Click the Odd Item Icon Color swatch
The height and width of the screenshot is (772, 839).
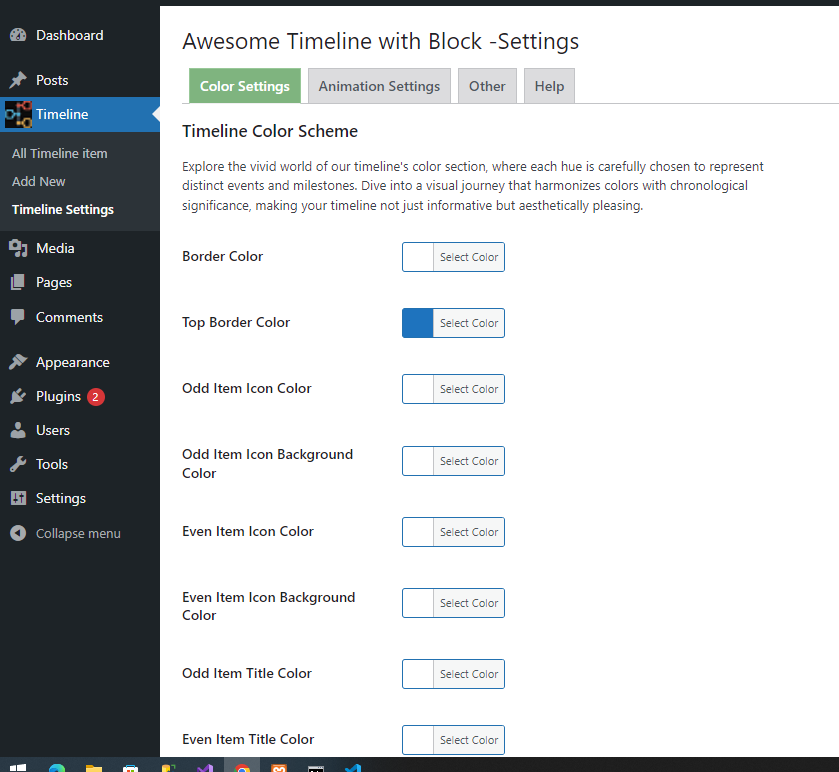pyautogui.click(x=418, y=389)
